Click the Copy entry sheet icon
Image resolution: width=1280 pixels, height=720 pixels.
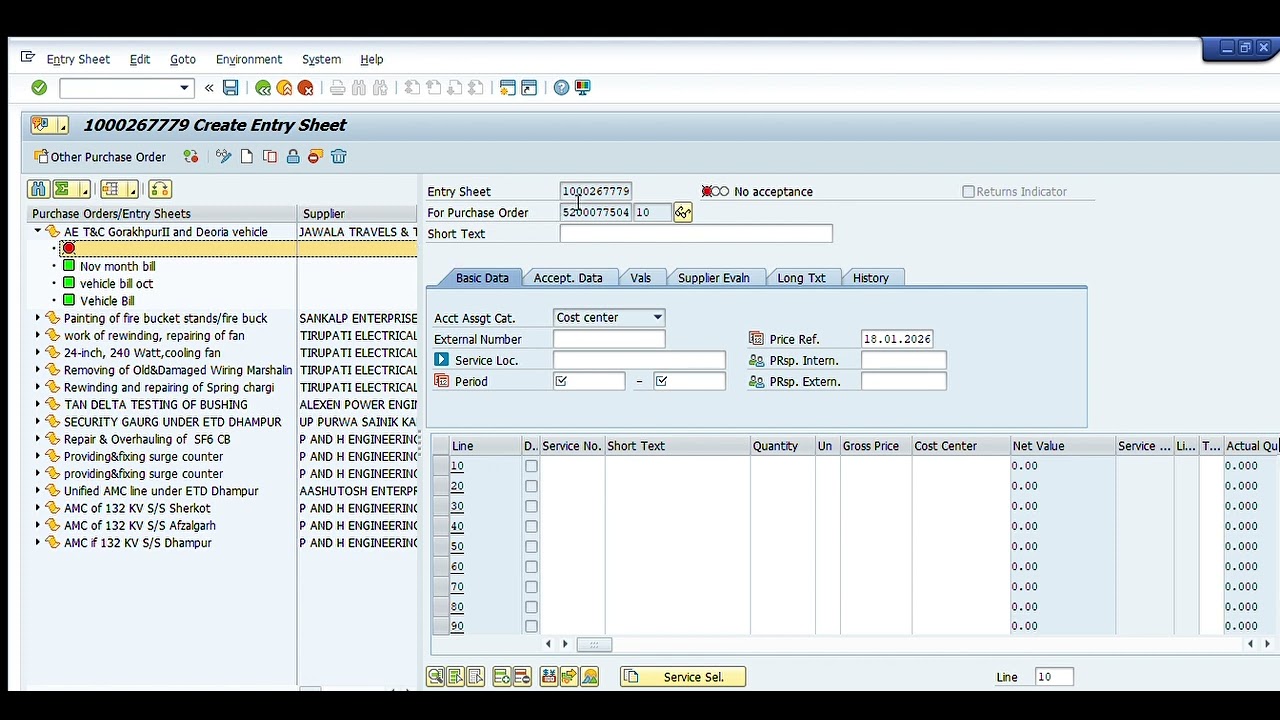coord(270,156)
